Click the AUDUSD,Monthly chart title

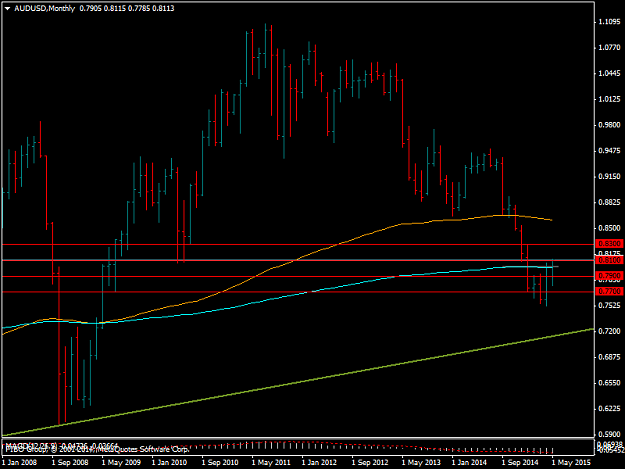click(x=44, y=8)
